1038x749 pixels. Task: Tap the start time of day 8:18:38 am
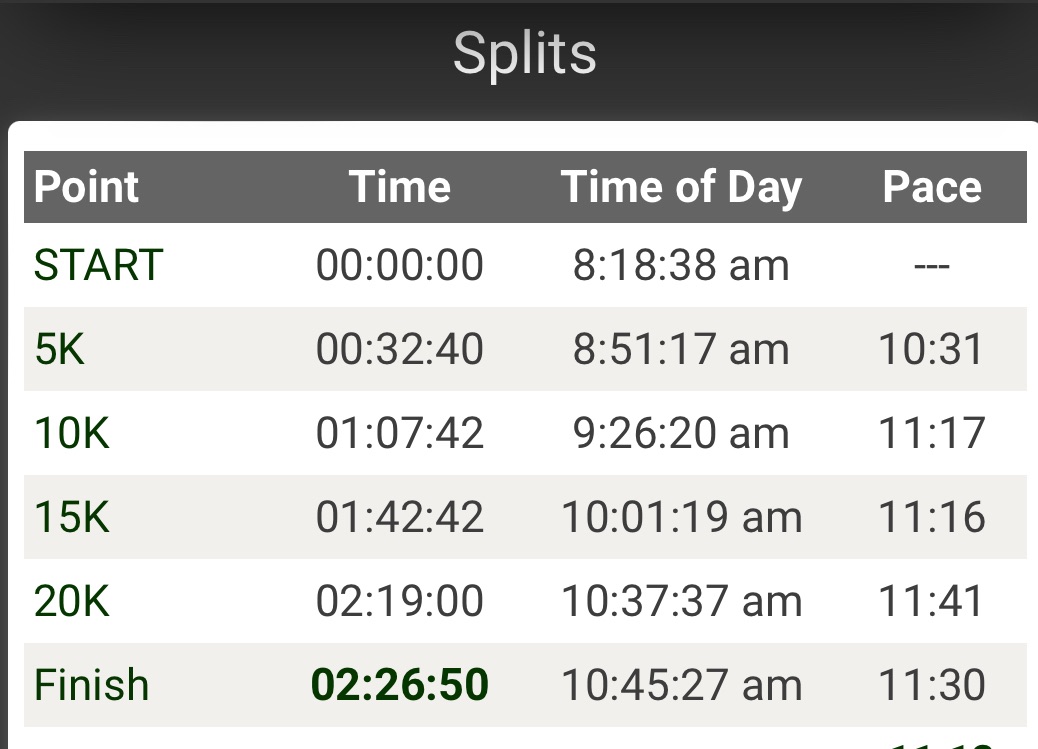coord(681,265)
